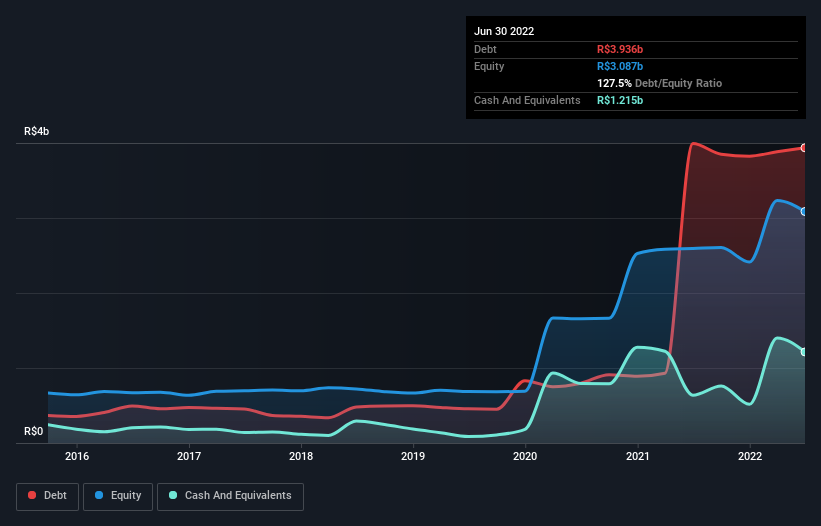Click the red Debt legend dot
This screenshot has height=526, width=821.
point(32,495)
